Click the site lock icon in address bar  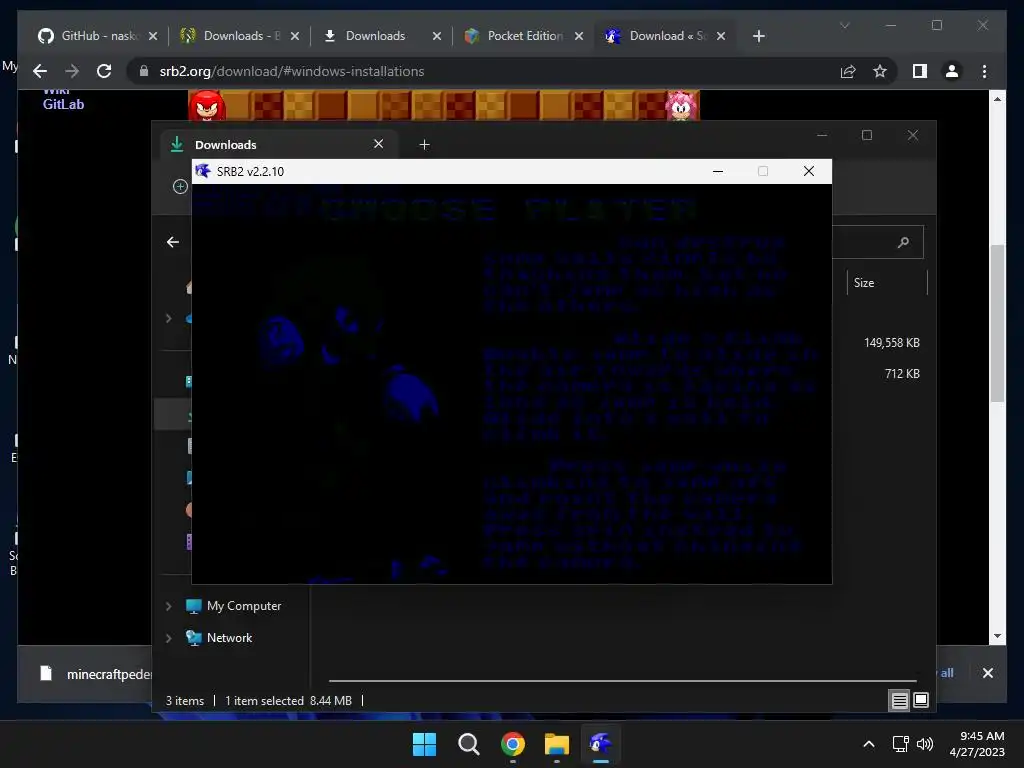point(144,71)
